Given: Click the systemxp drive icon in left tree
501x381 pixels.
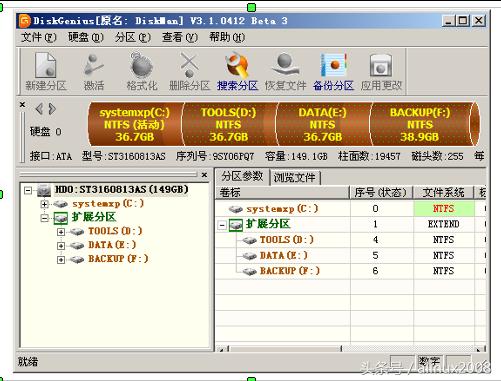Looking at the screenshot, I should (61, 204).
